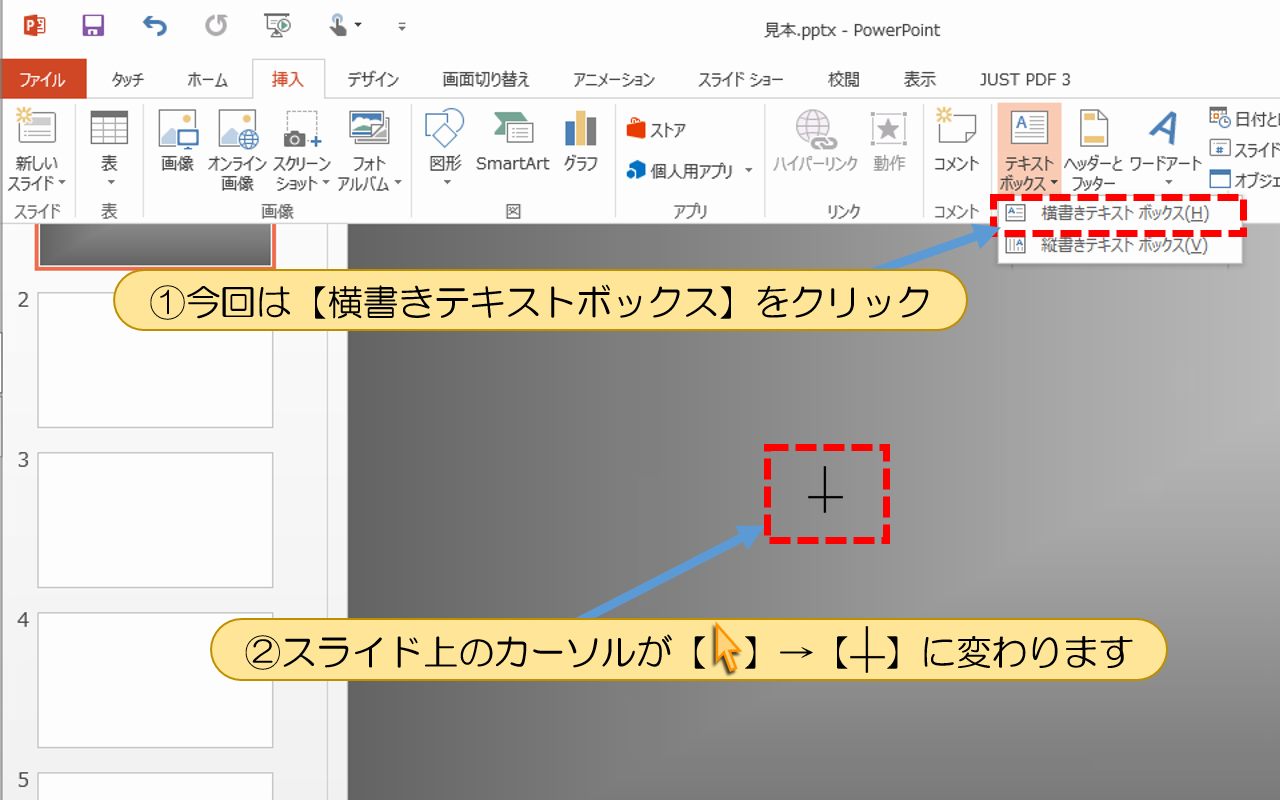Screen dimensions: 1280x800
Task: Switch to the 校閲 tab
Action: (843, 80)
